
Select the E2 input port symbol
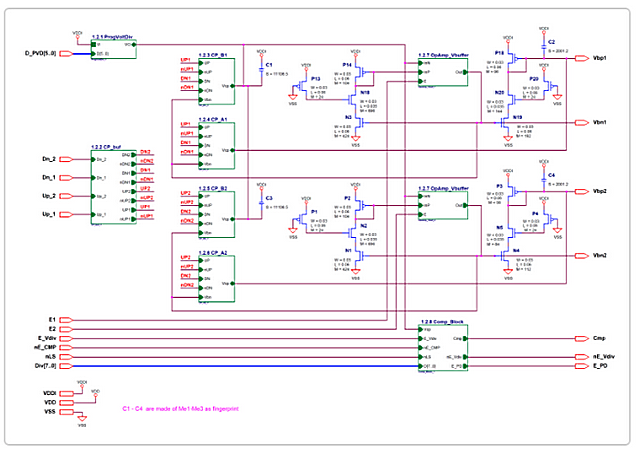[66, 329]
